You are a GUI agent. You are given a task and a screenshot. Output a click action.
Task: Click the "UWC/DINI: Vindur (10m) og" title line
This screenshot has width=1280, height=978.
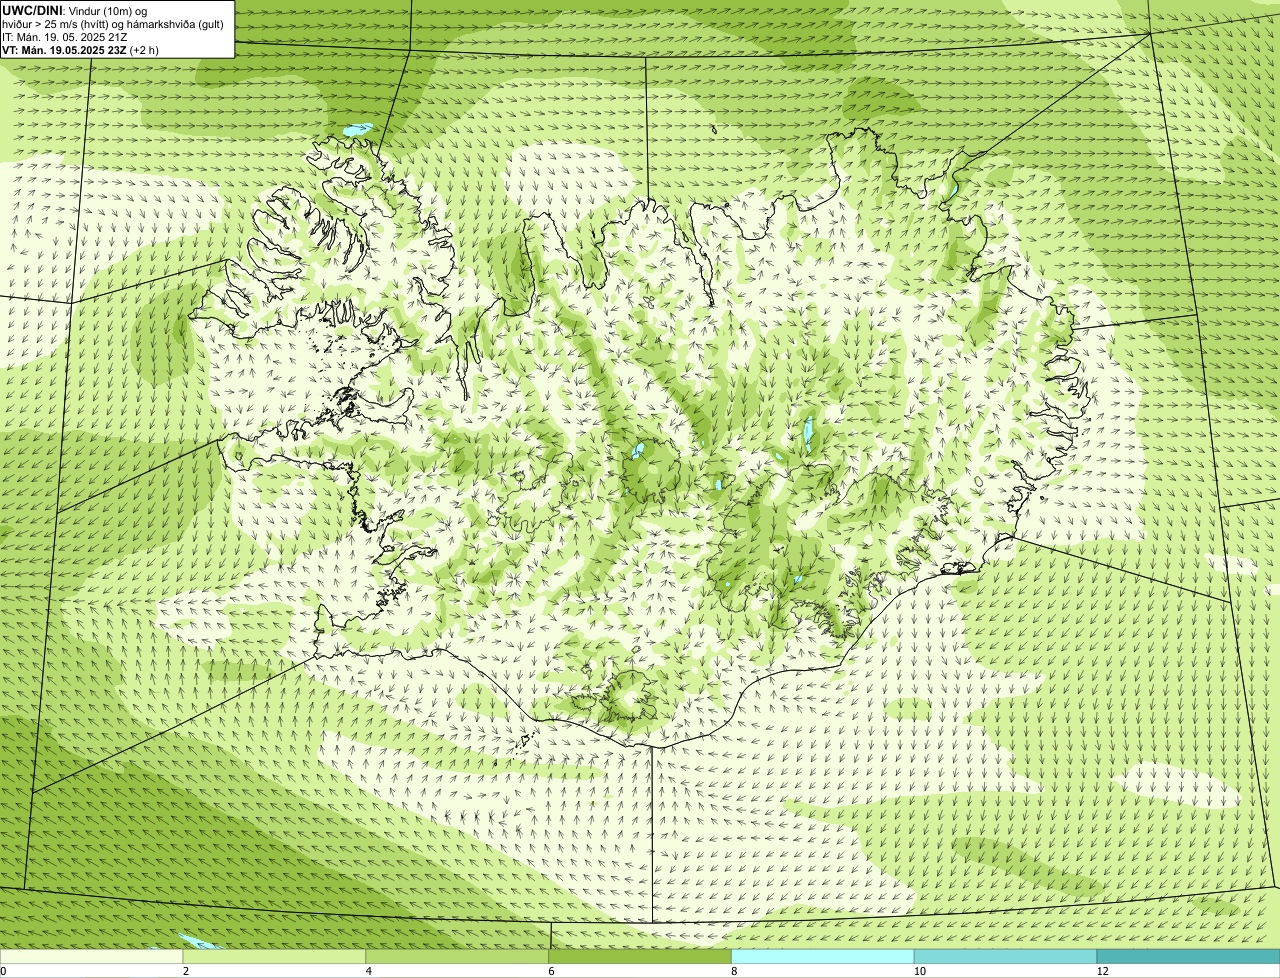pyautogui.click(x=74, y=10)
